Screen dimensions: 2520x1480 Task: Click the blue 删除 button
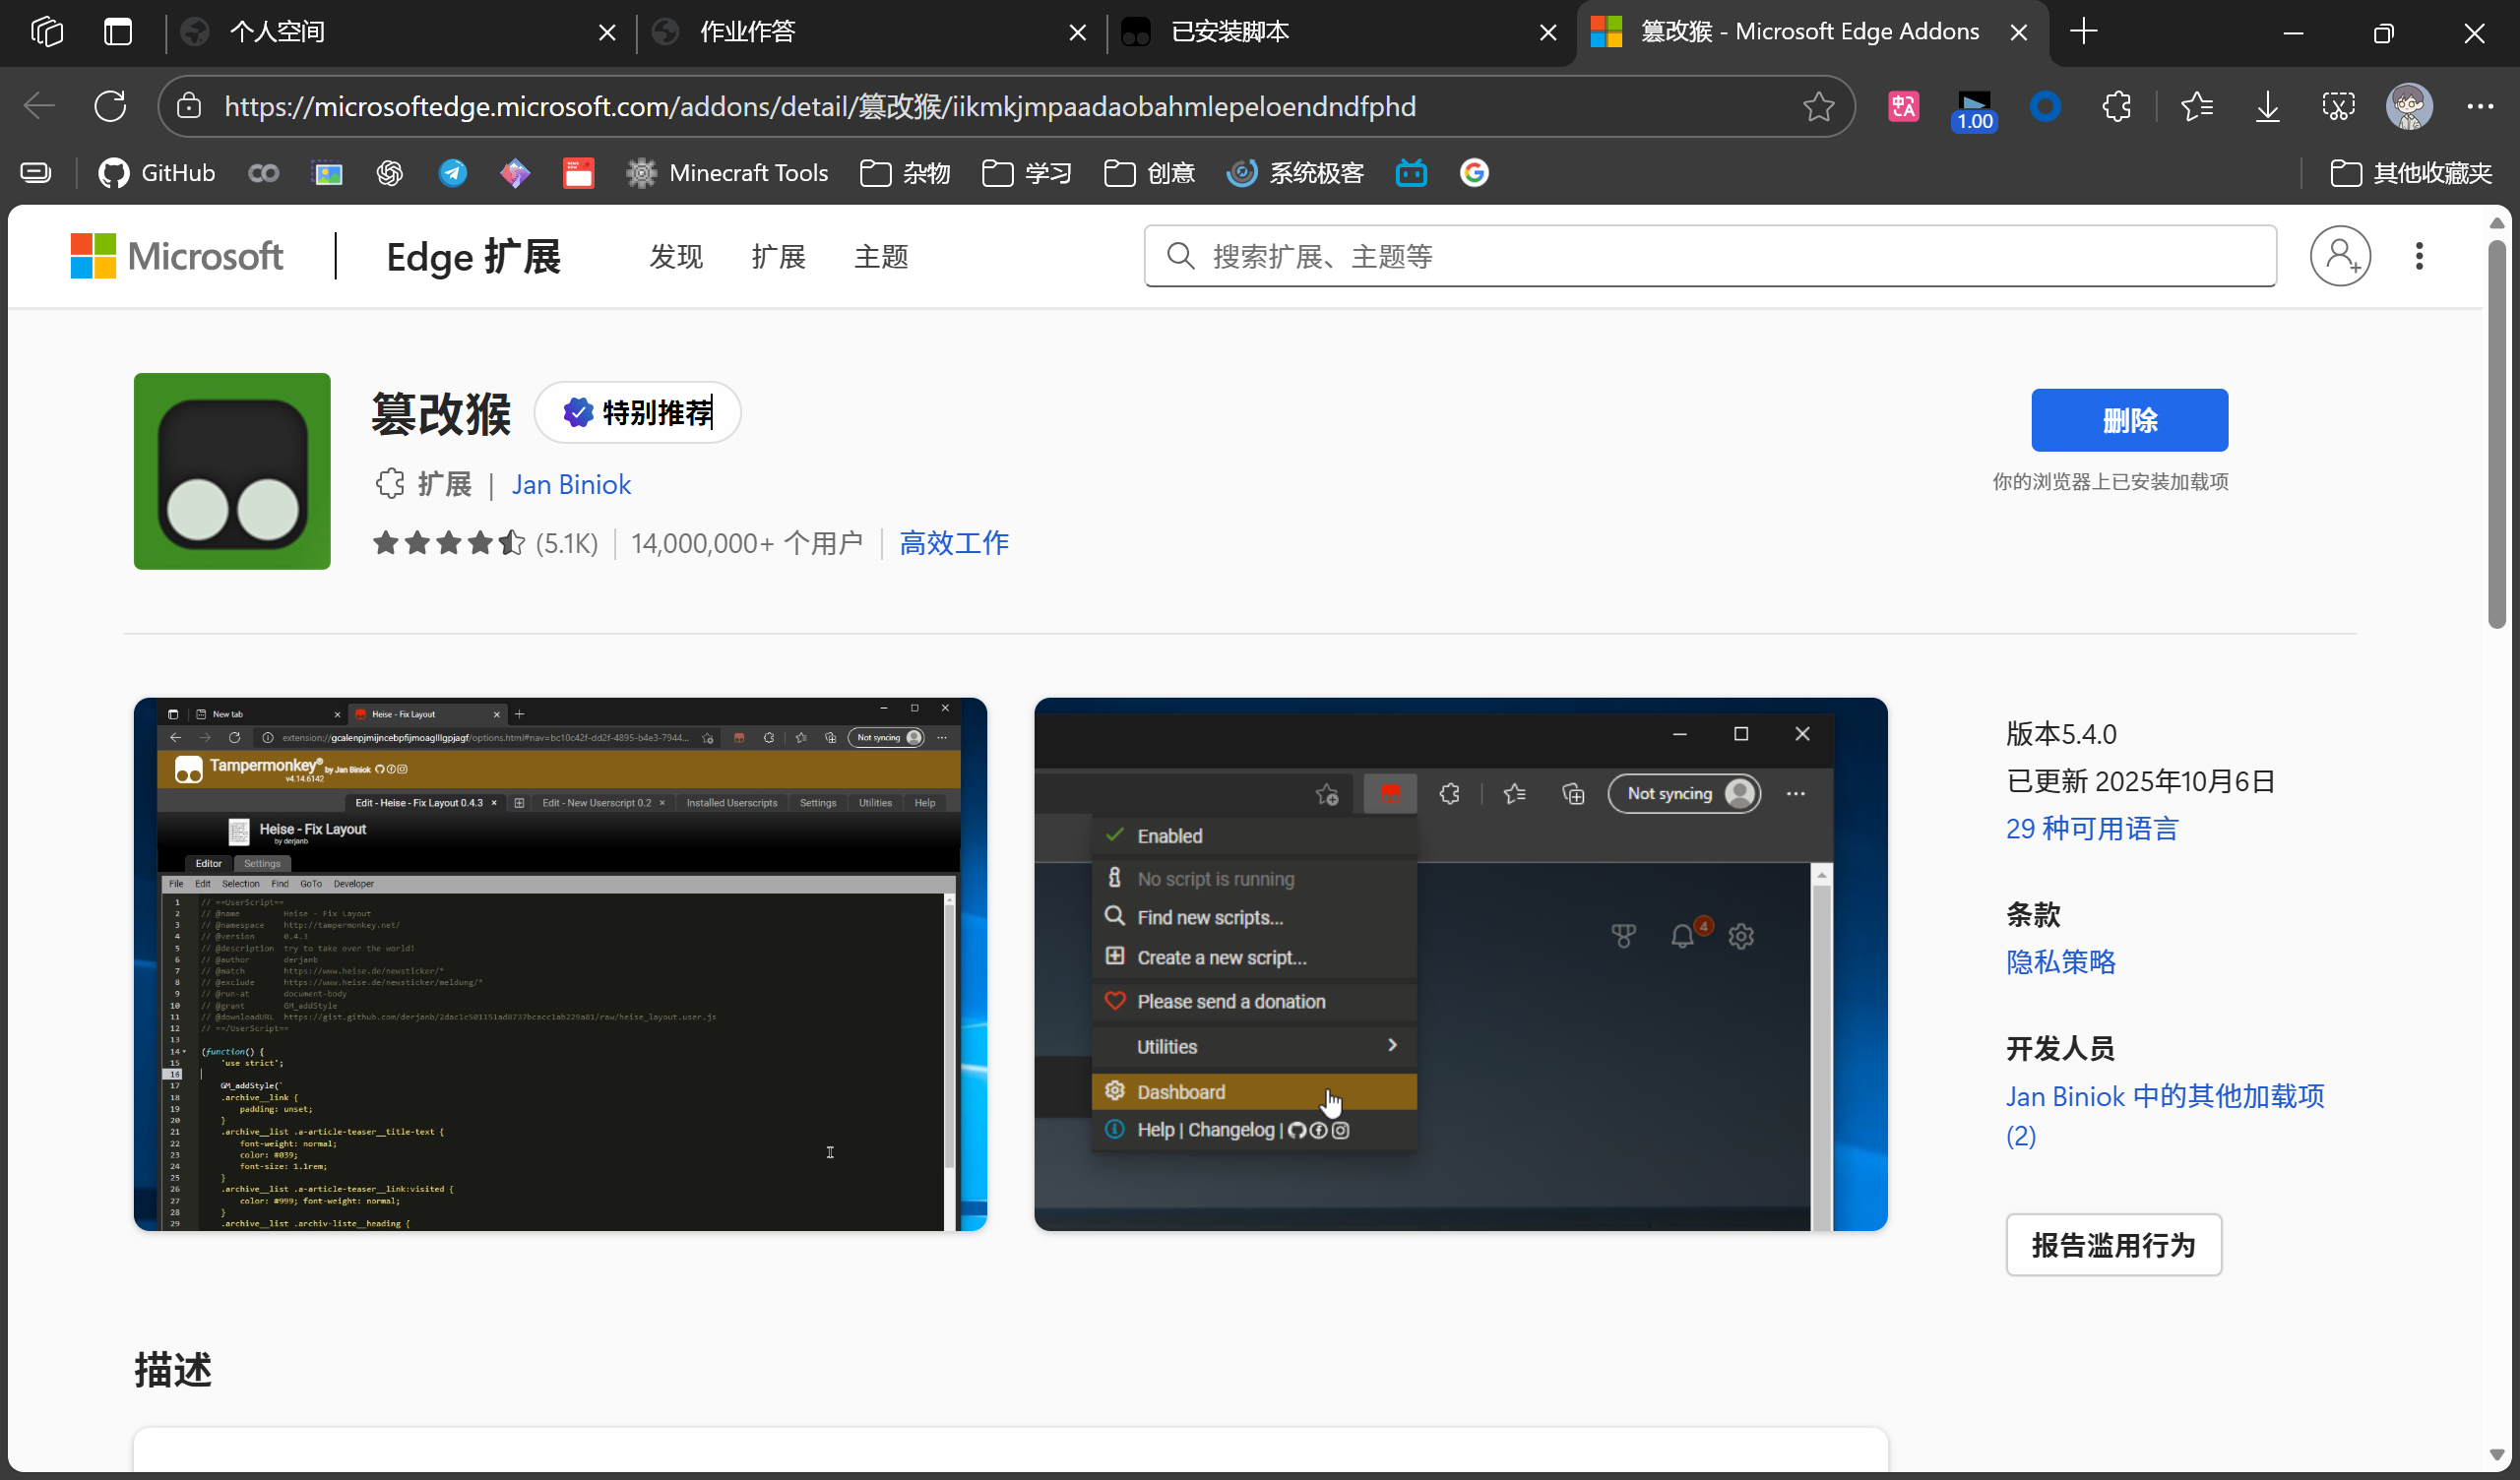click(x=2129, y=420)
